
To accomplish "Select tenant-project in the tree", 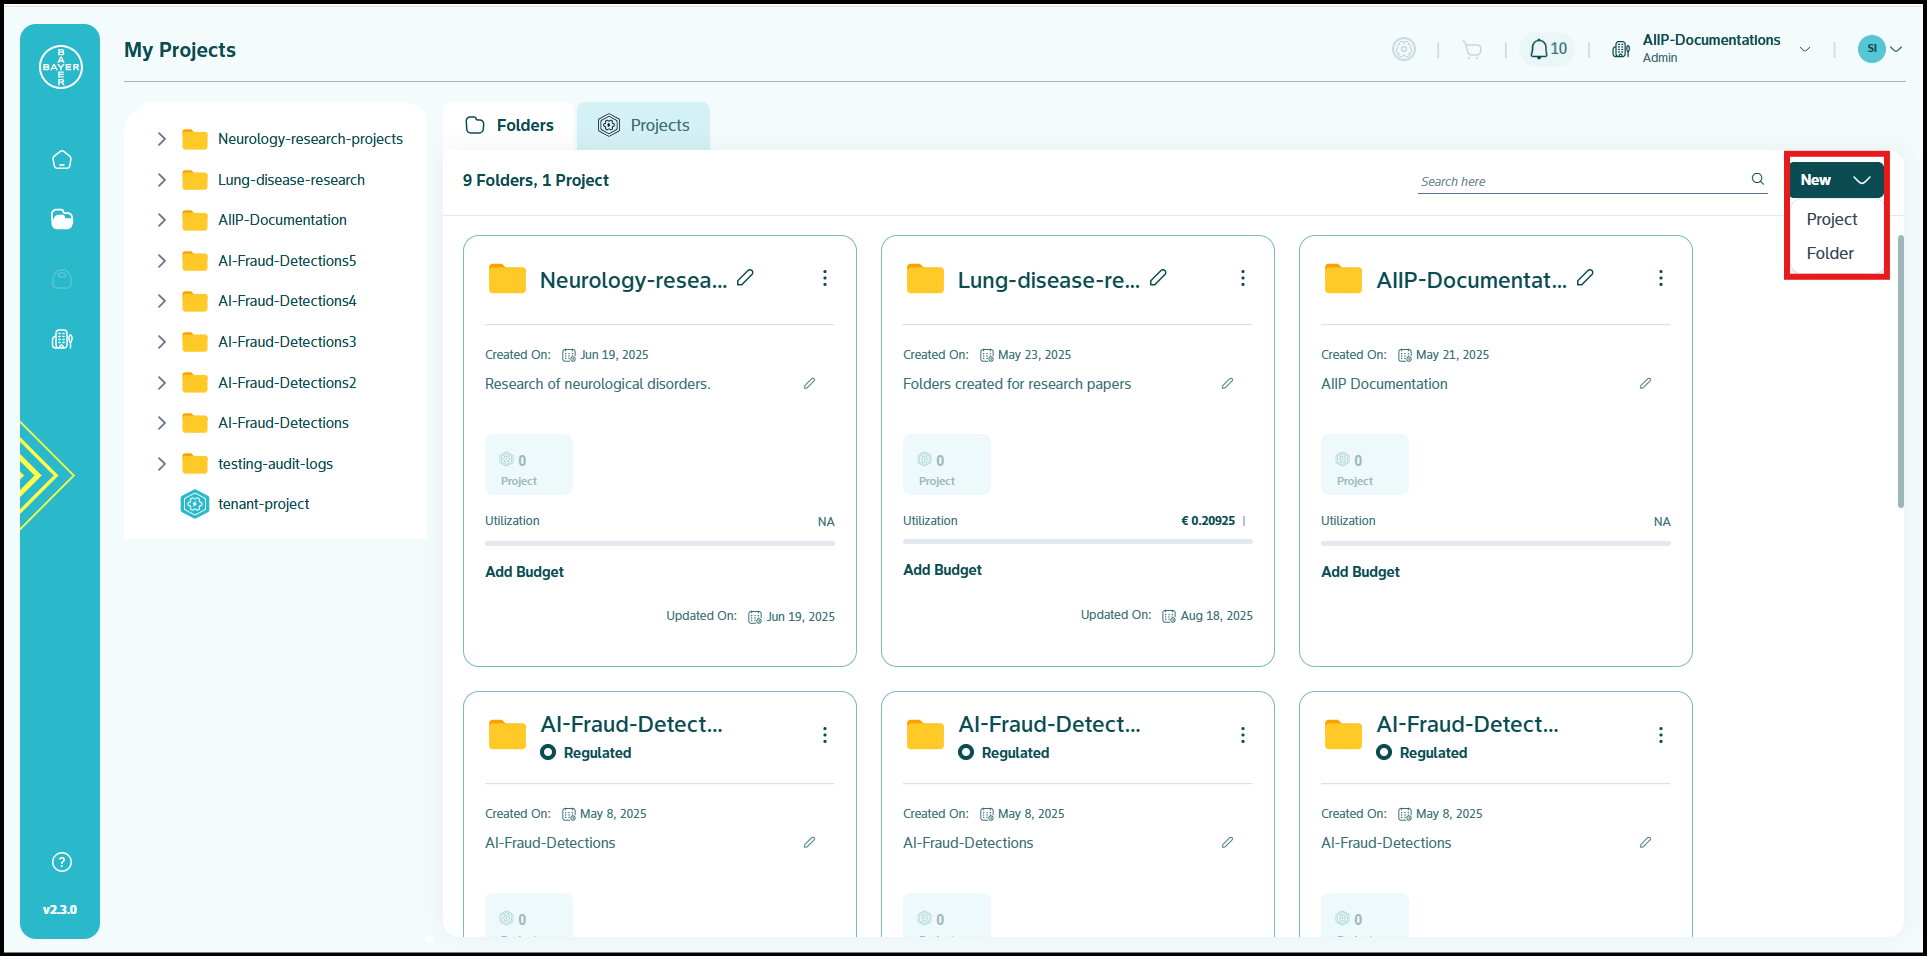I will pyautogui.click(x=264, y=504).
